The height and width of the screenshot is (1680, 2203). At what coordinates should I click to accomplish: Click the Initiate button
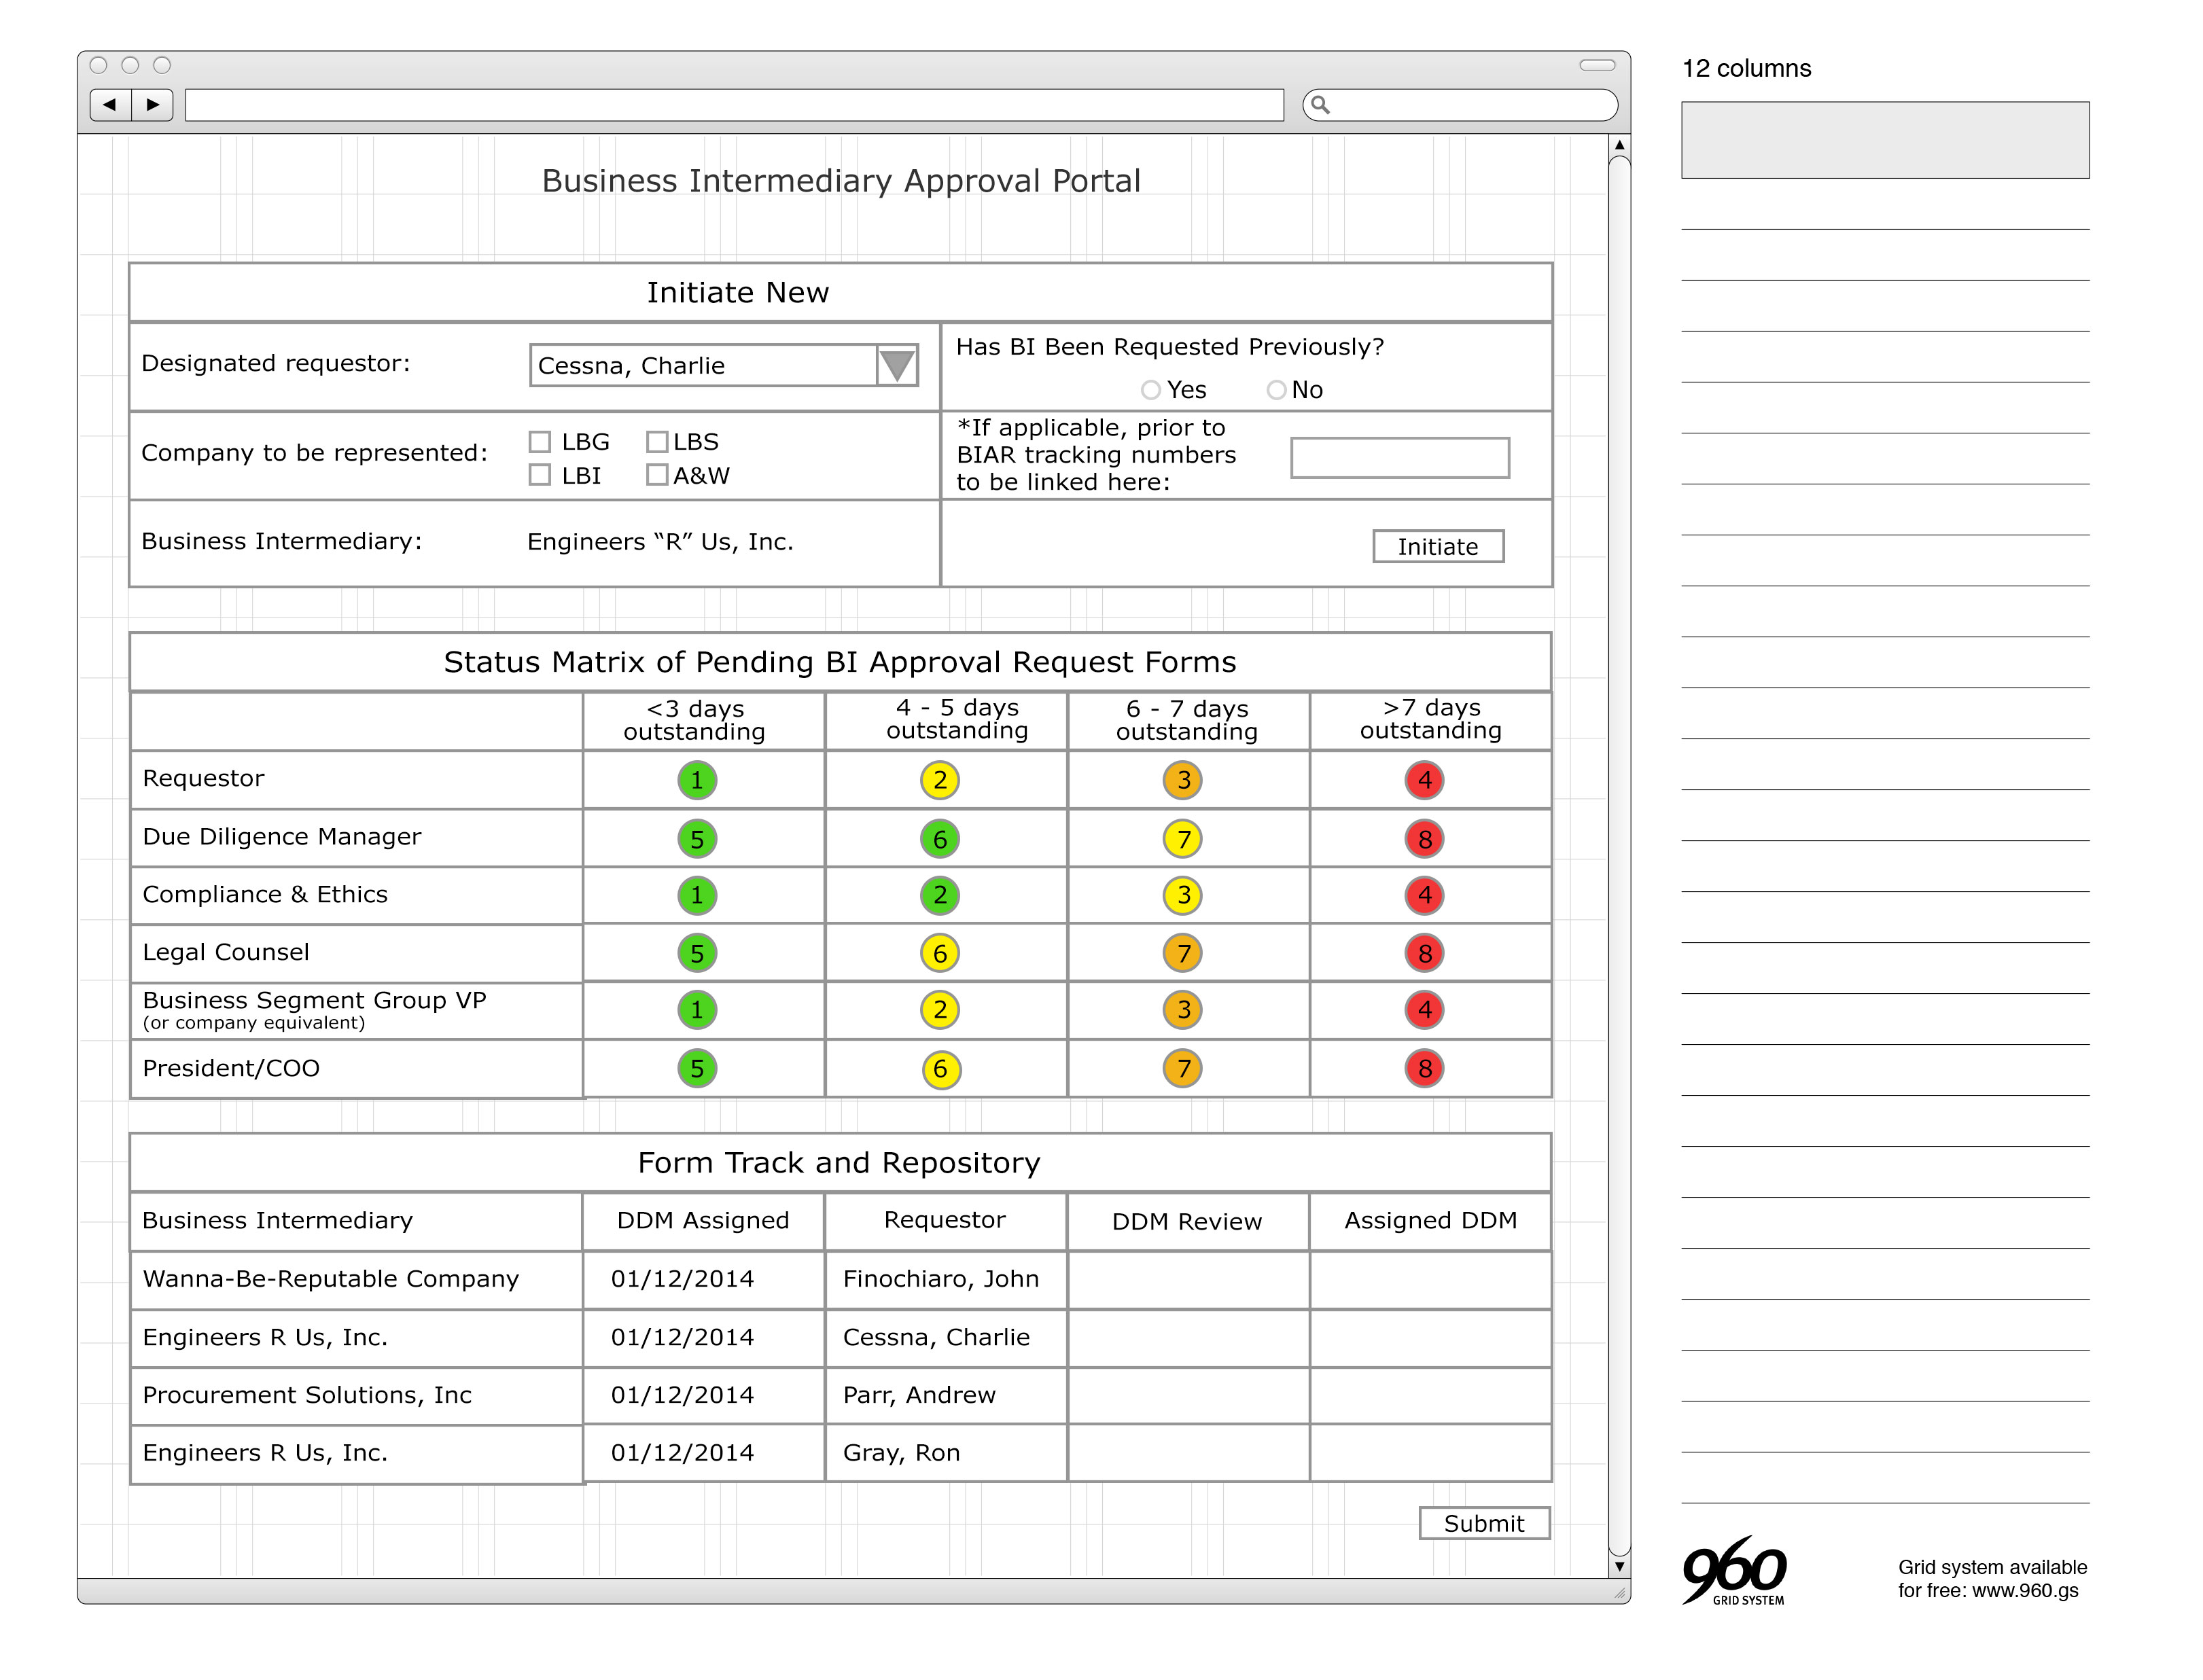click(x=1438, y=547)
